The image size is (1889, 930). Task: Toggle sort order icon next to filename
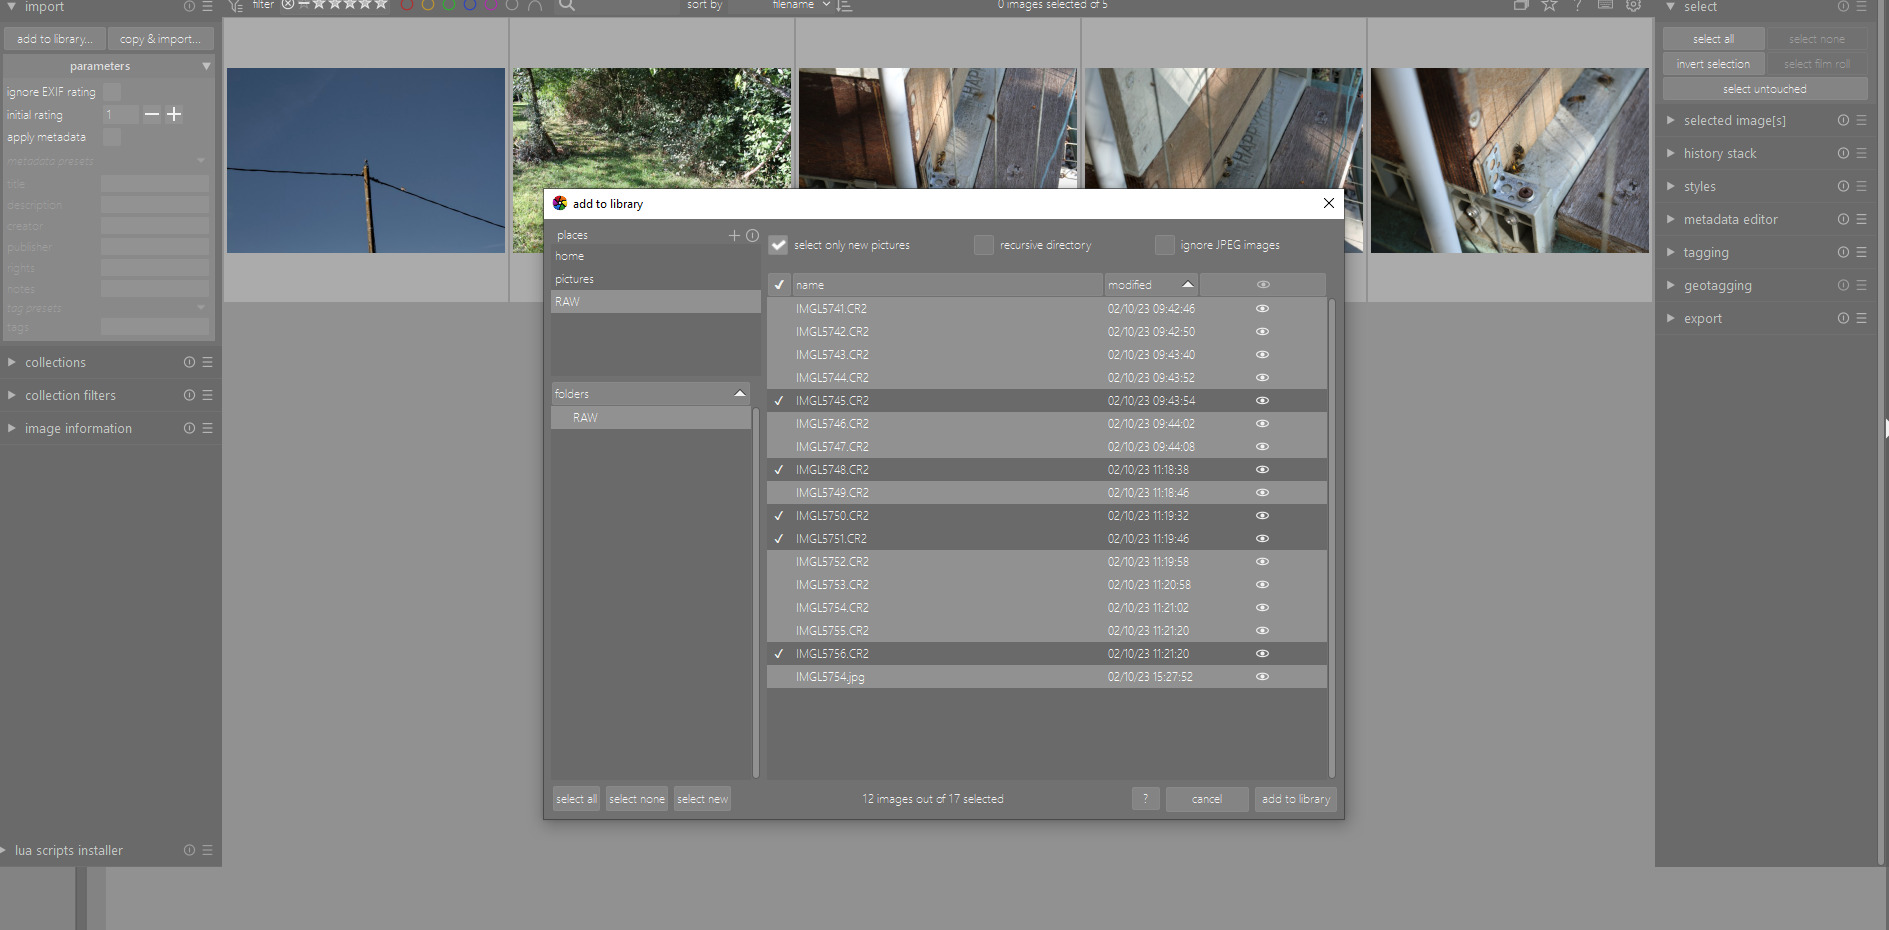pyautogui.click(x=845, y=6)
